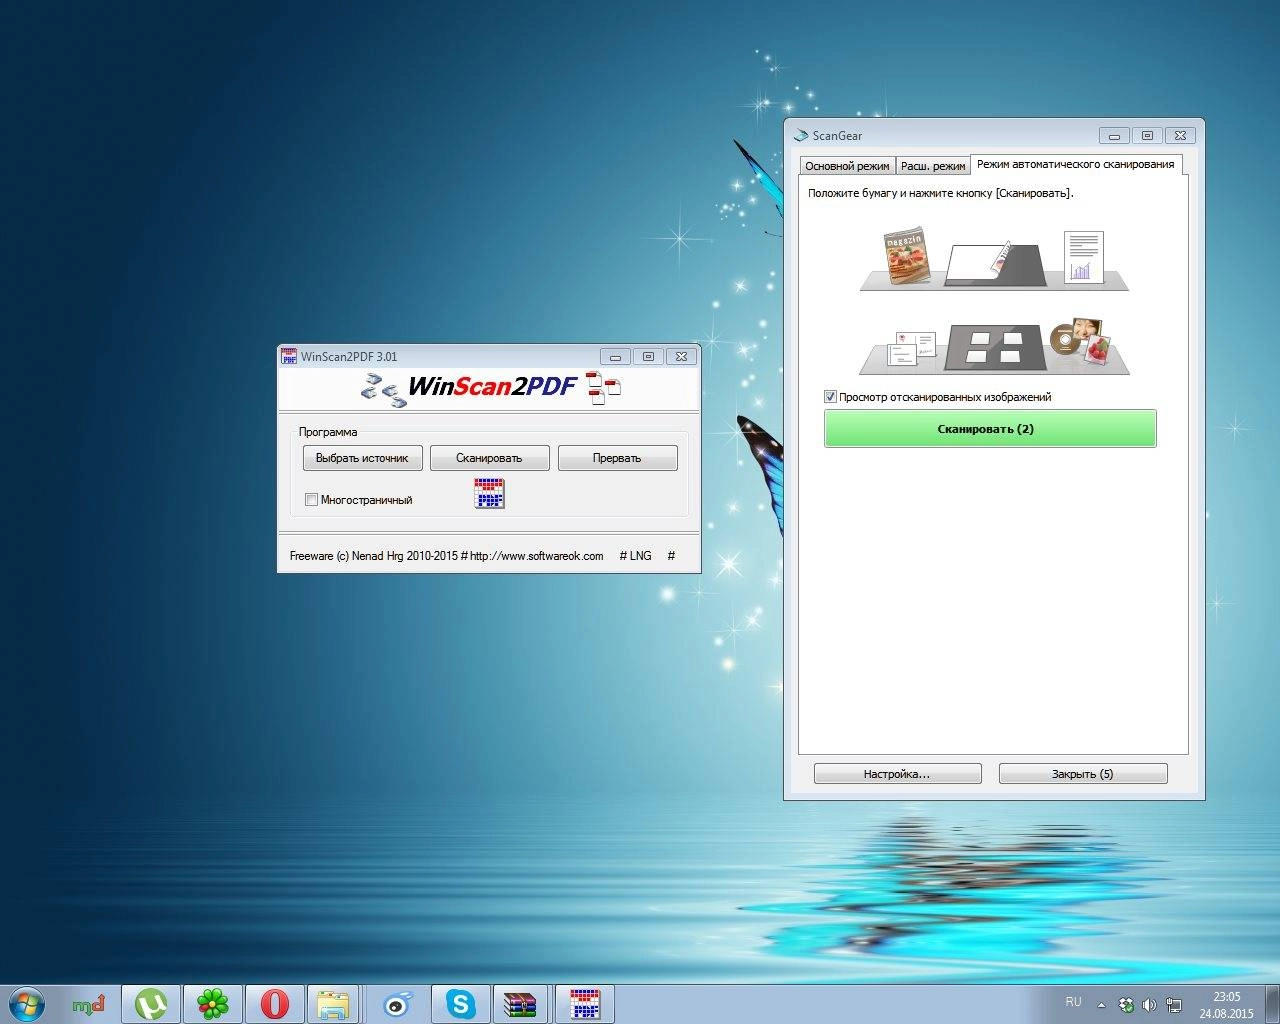
Task: Switch to Основной режим tab
Action: tap(847, 166)
